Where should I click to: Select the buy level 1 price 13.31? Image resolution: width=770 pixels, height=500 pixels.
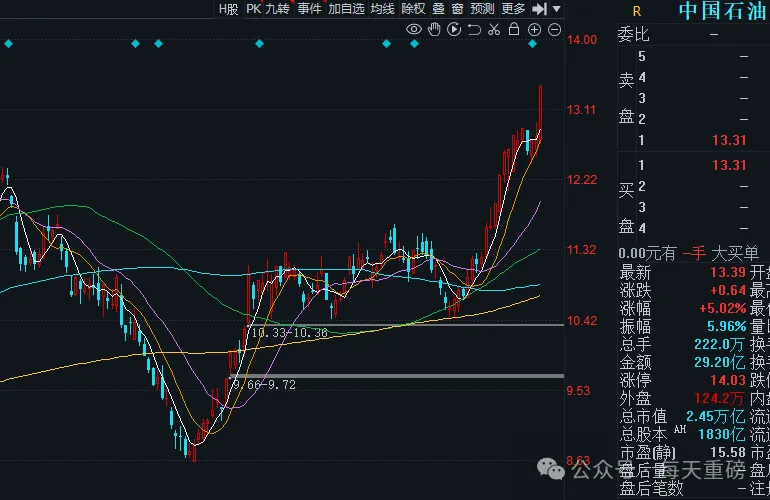[x=729, y=165]
